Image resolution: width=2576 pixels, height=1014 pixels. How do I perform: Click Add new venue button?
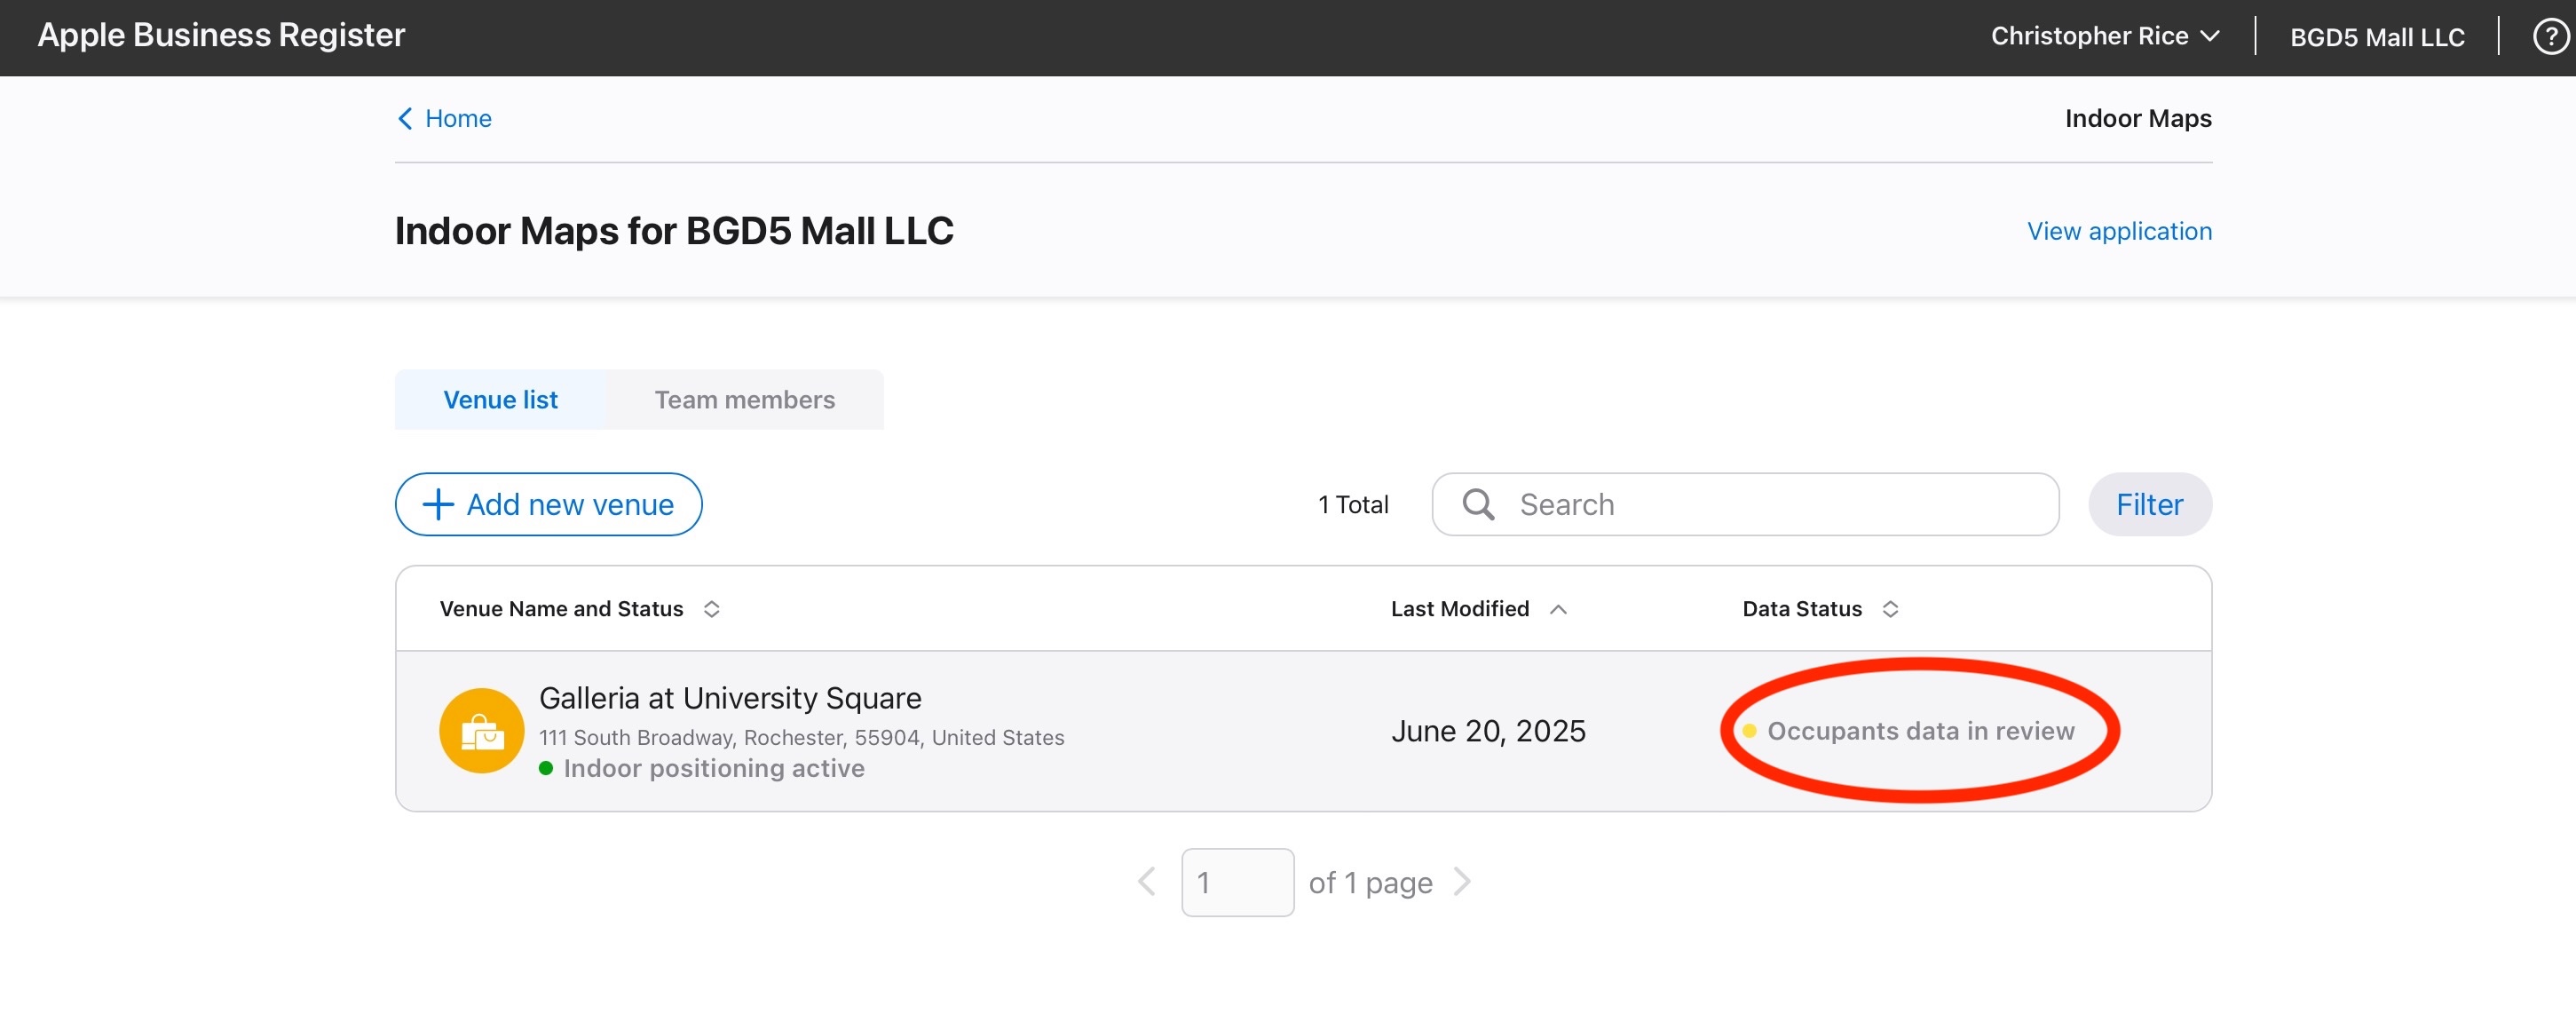548,504
